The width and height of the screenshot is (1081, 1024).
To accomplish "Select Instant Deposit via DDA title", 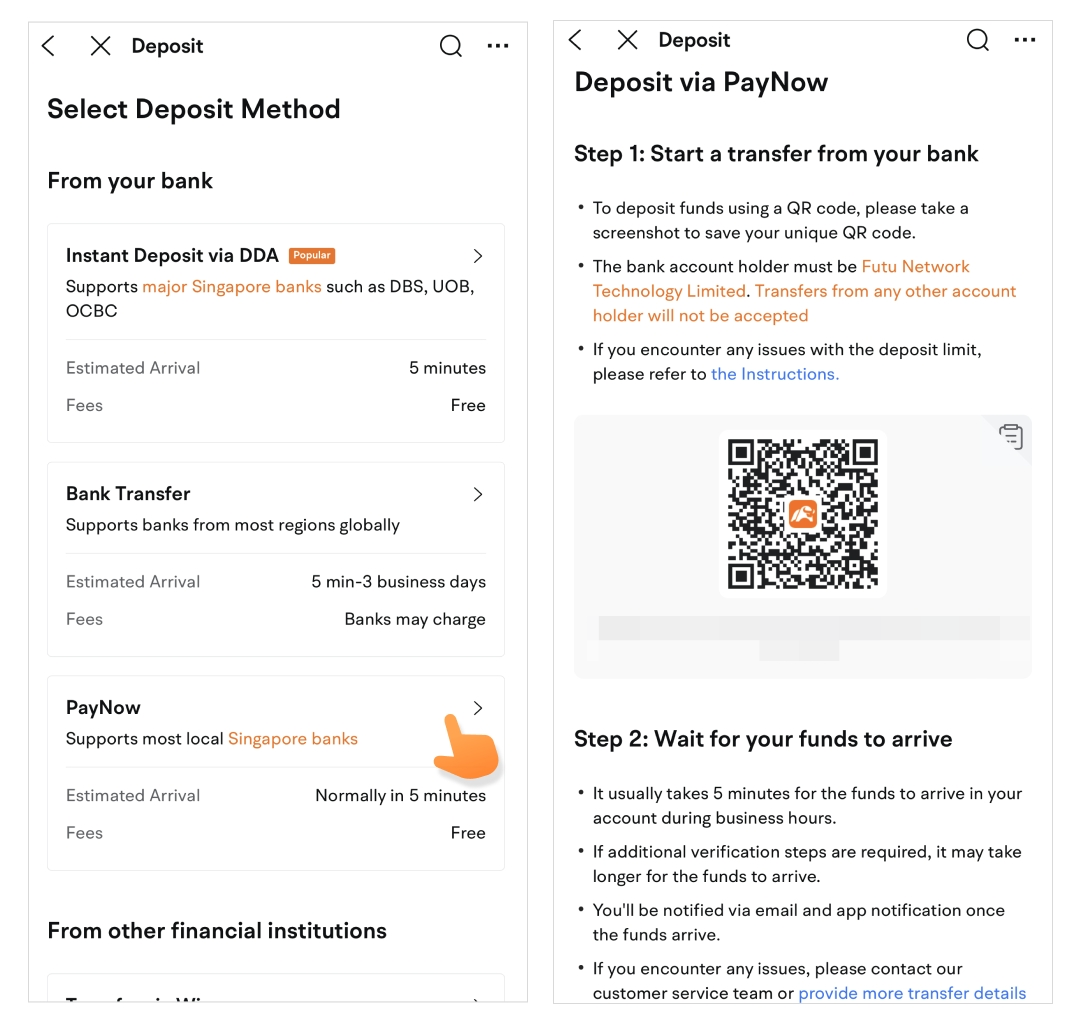I will tap(172, 256).
